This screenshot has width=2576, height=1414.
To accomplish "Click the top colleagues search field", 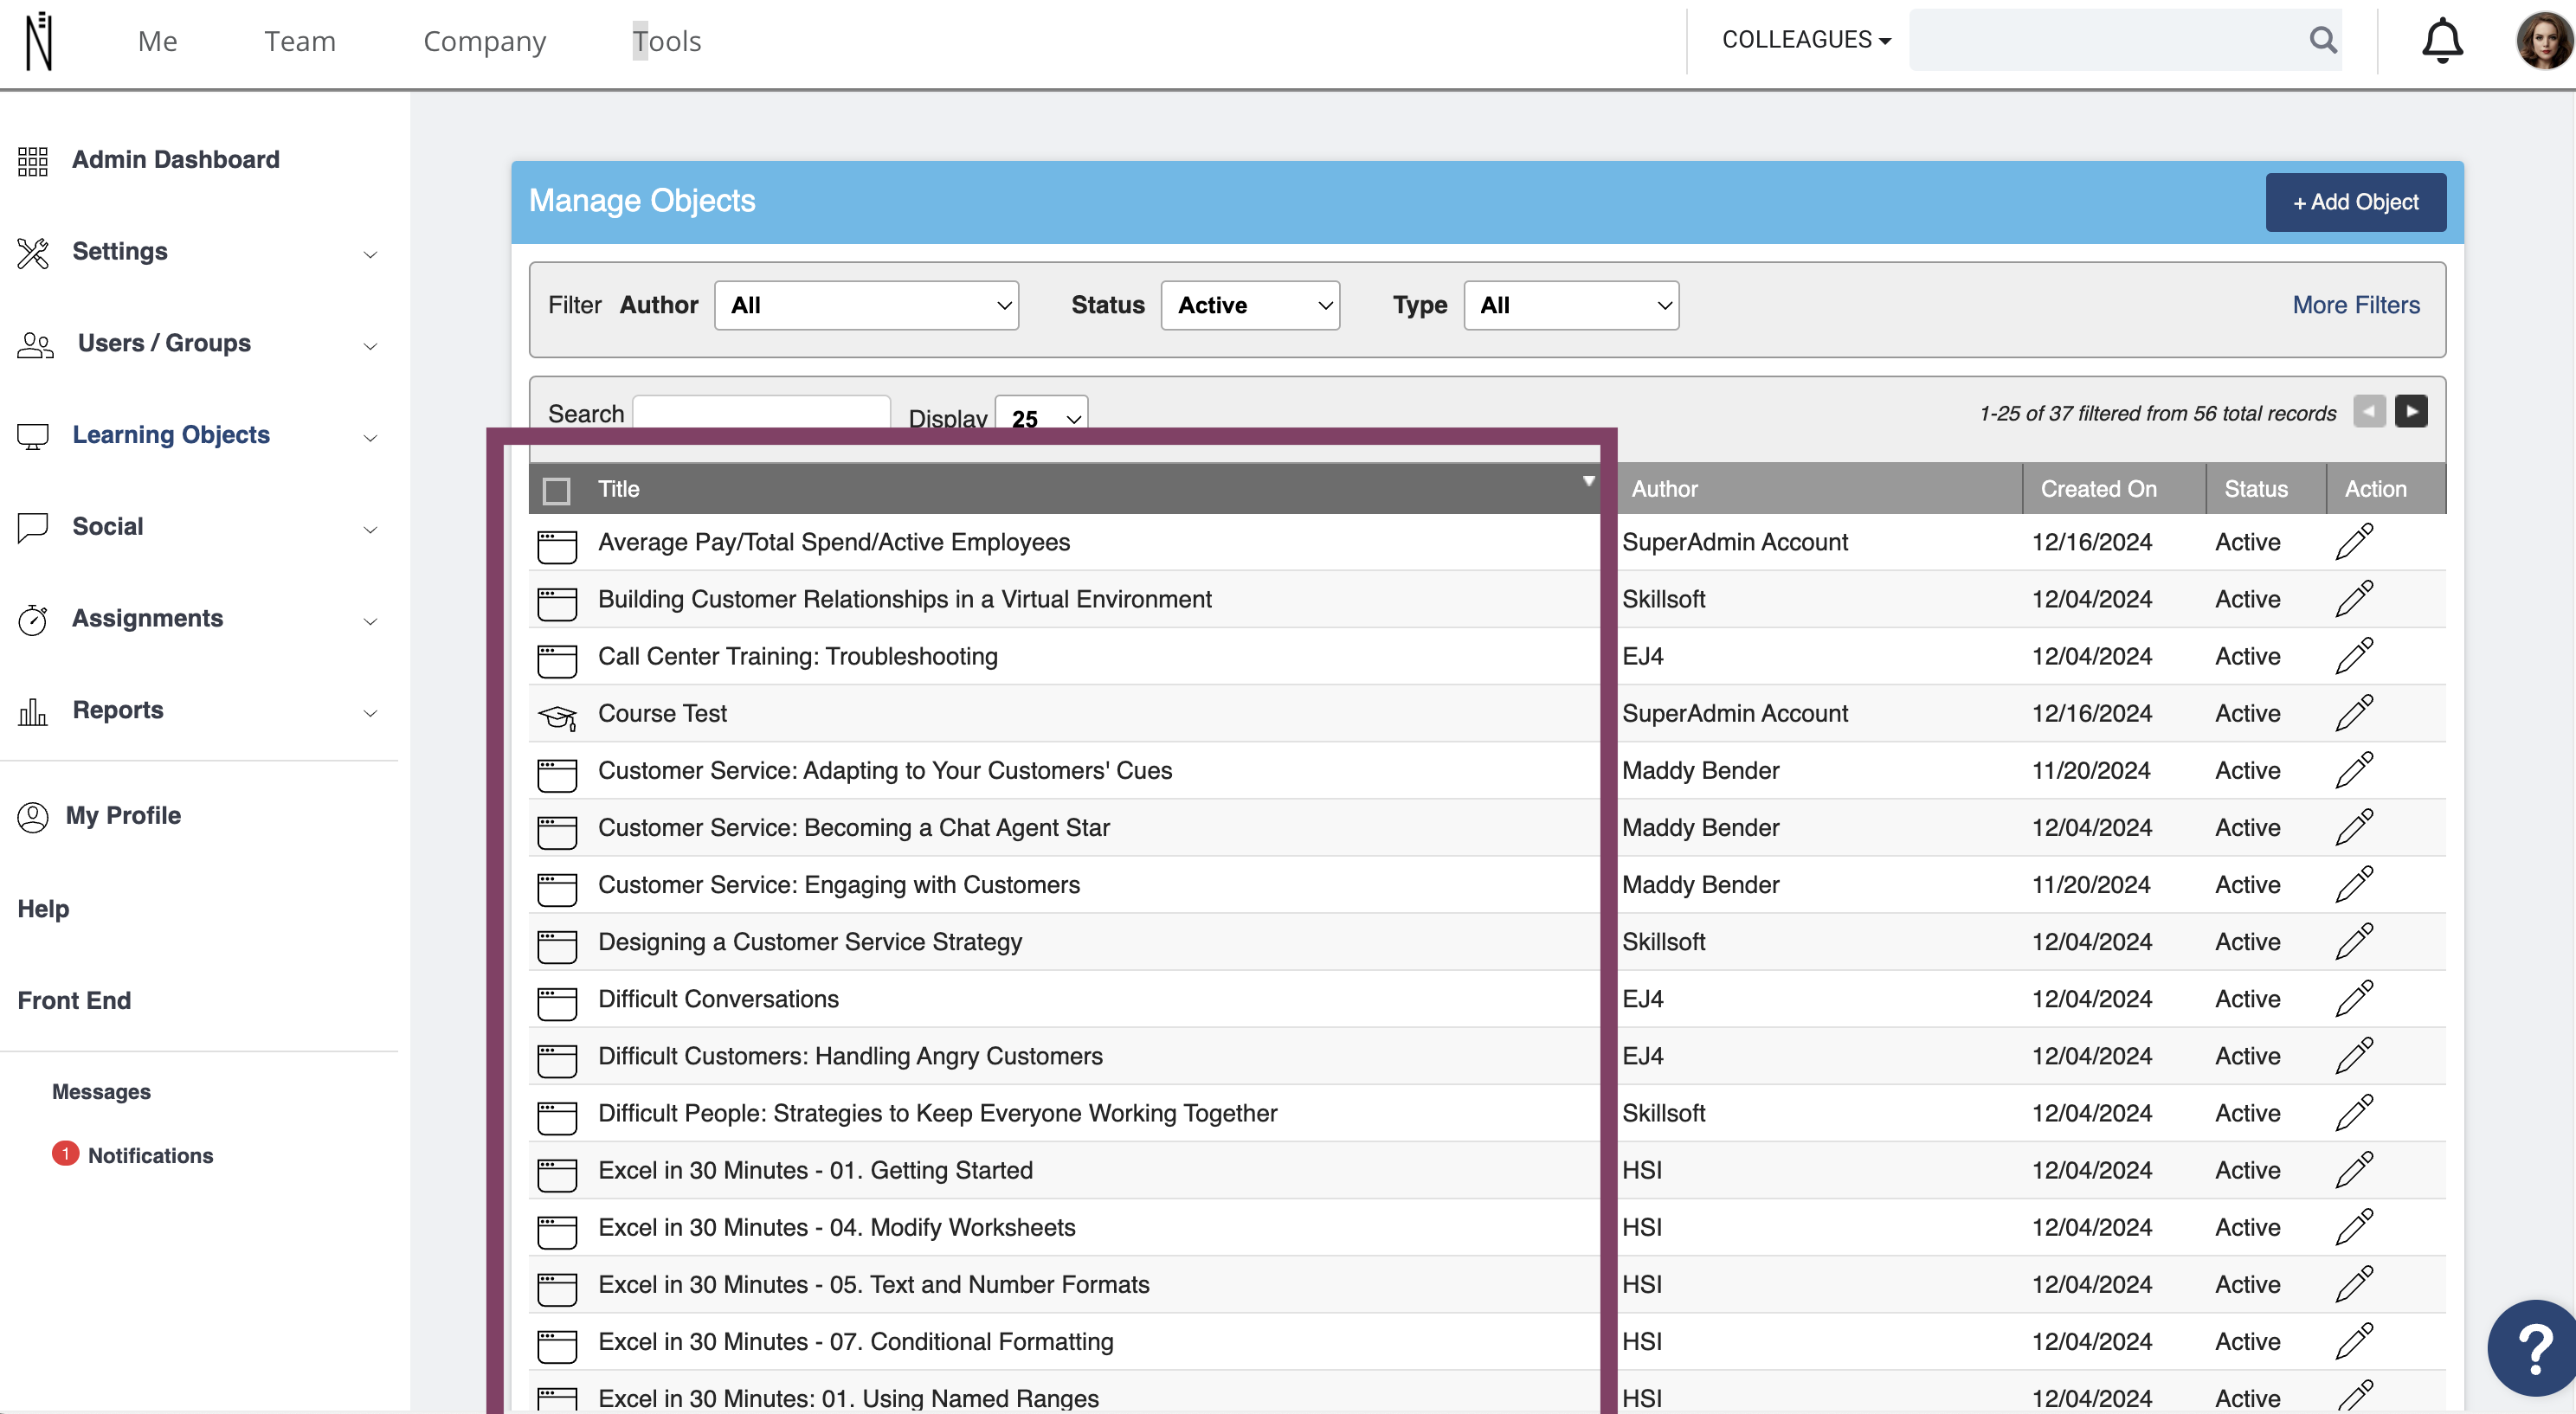I will (x=2107, y=40).
